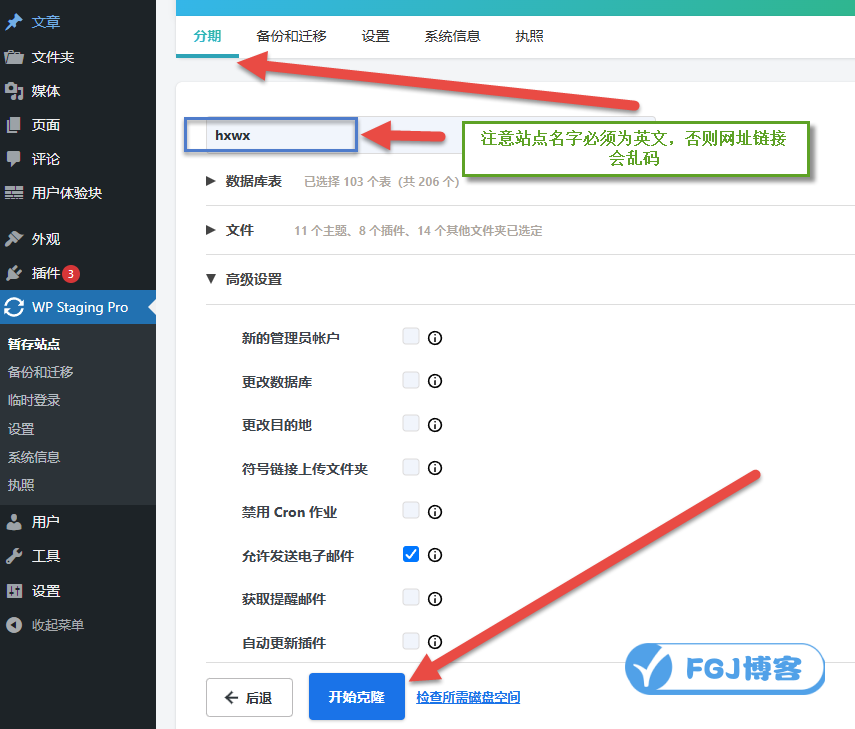
Task: Expand the database tables section
Action: pos(211,181)
